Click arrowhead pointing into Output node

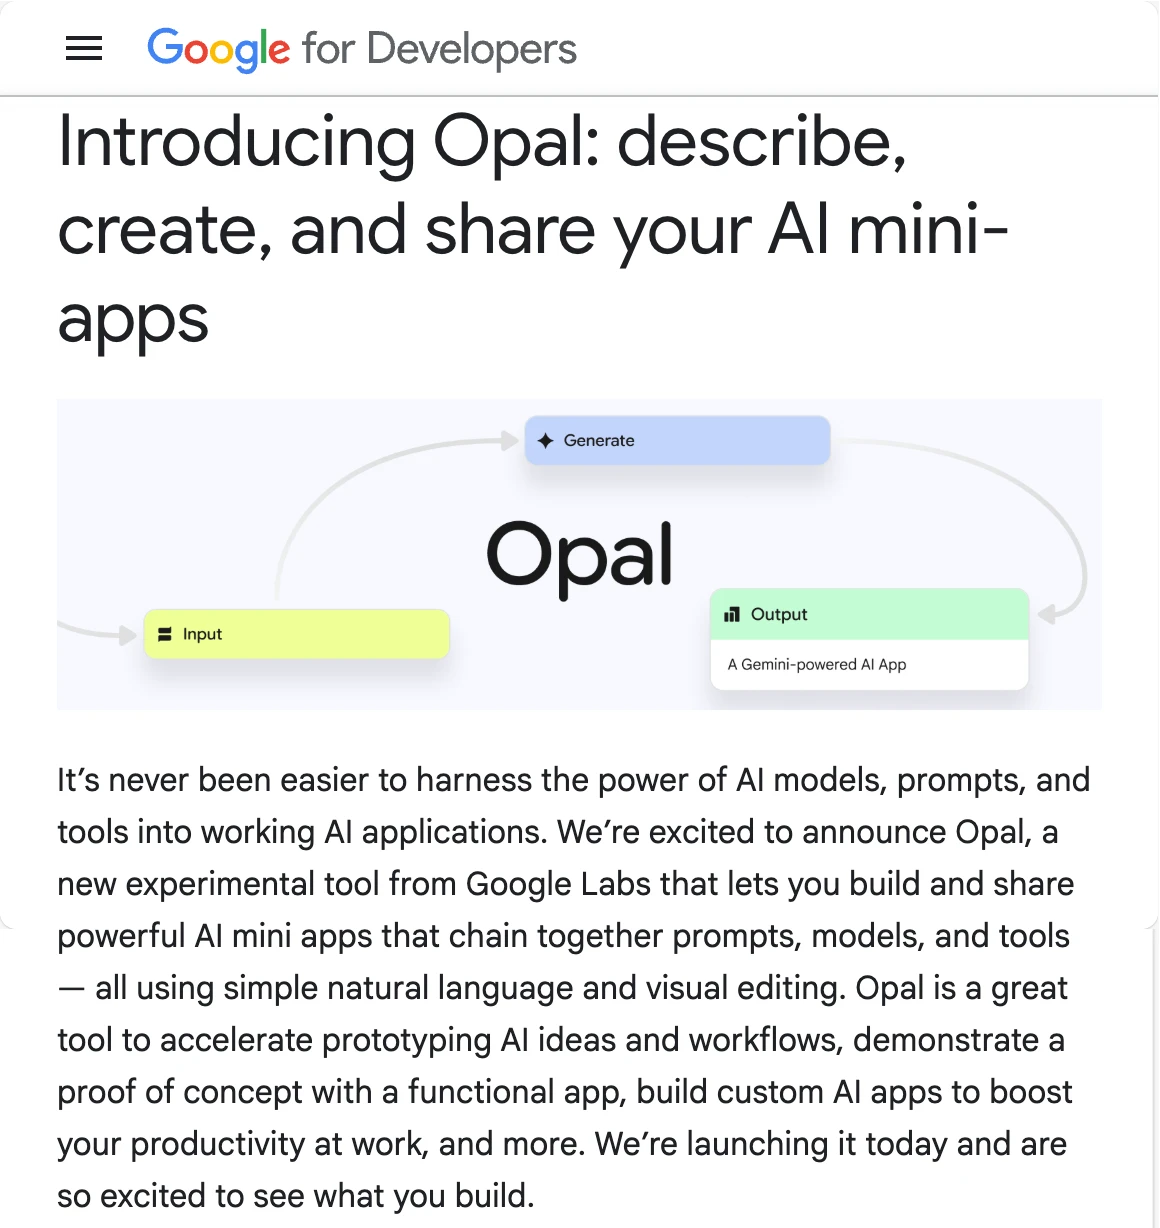point(1047,614)
